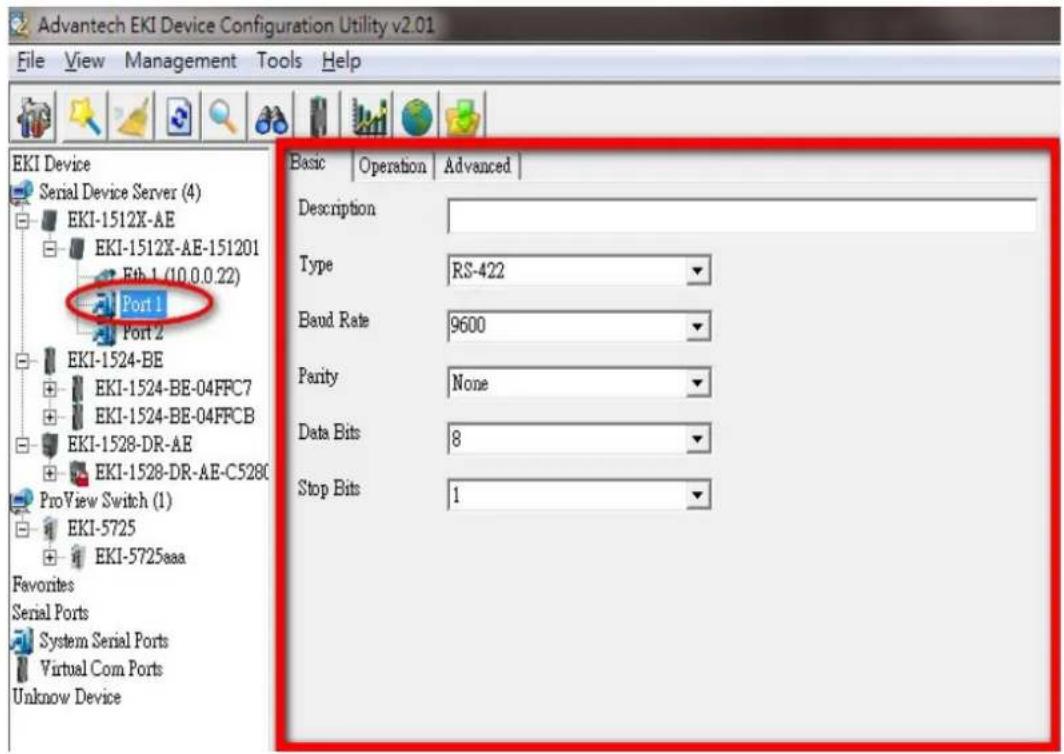The image size is (1064, 754).
Task: Select EKI-5725aaa device label
Action: point(140,557)
